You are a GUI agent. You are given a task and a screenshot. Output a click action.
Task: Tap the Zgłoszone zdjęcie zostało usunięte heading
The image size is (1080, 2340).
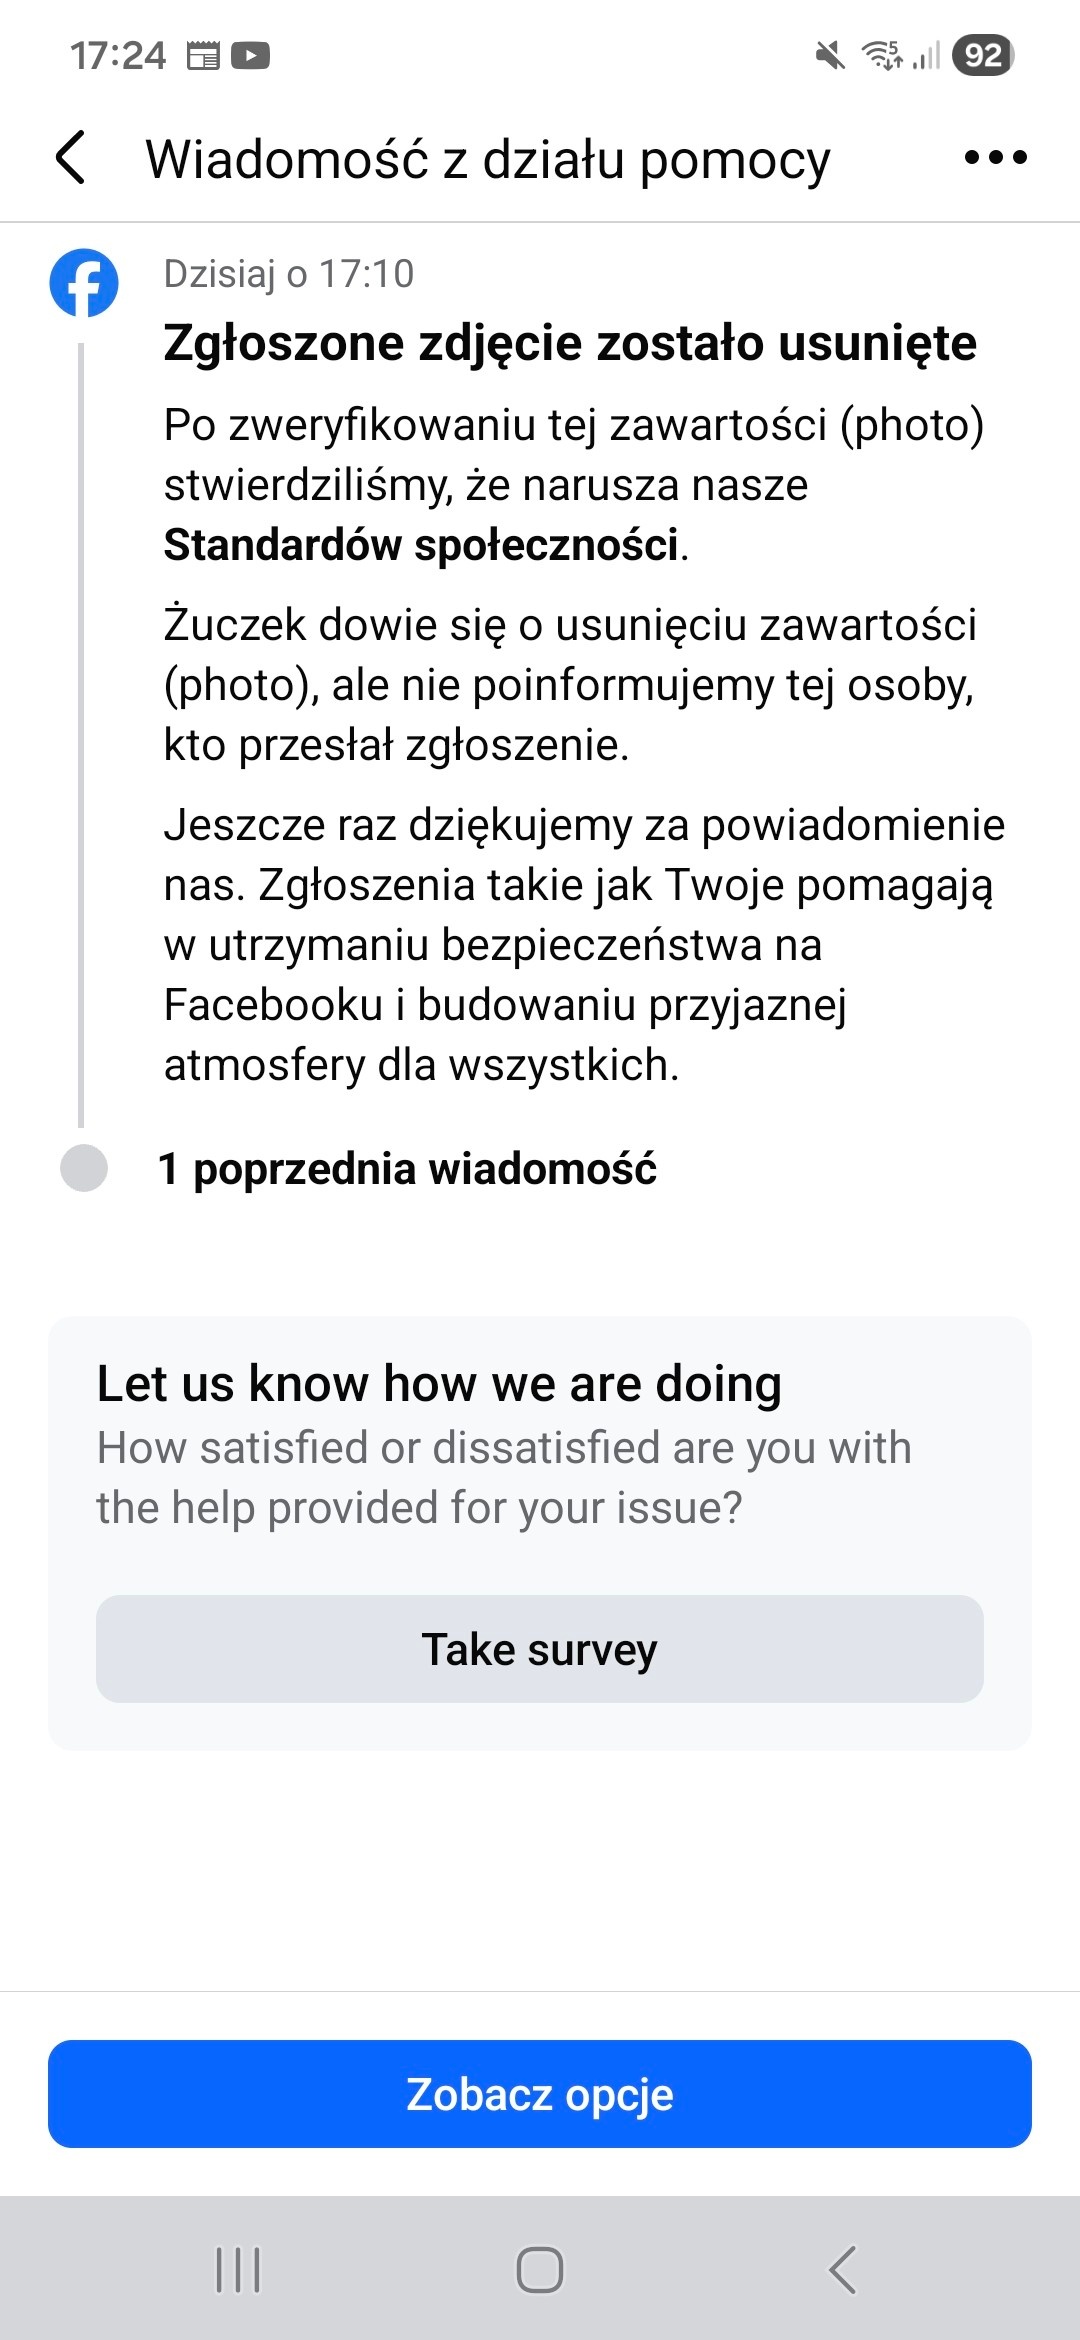(570, 343)
